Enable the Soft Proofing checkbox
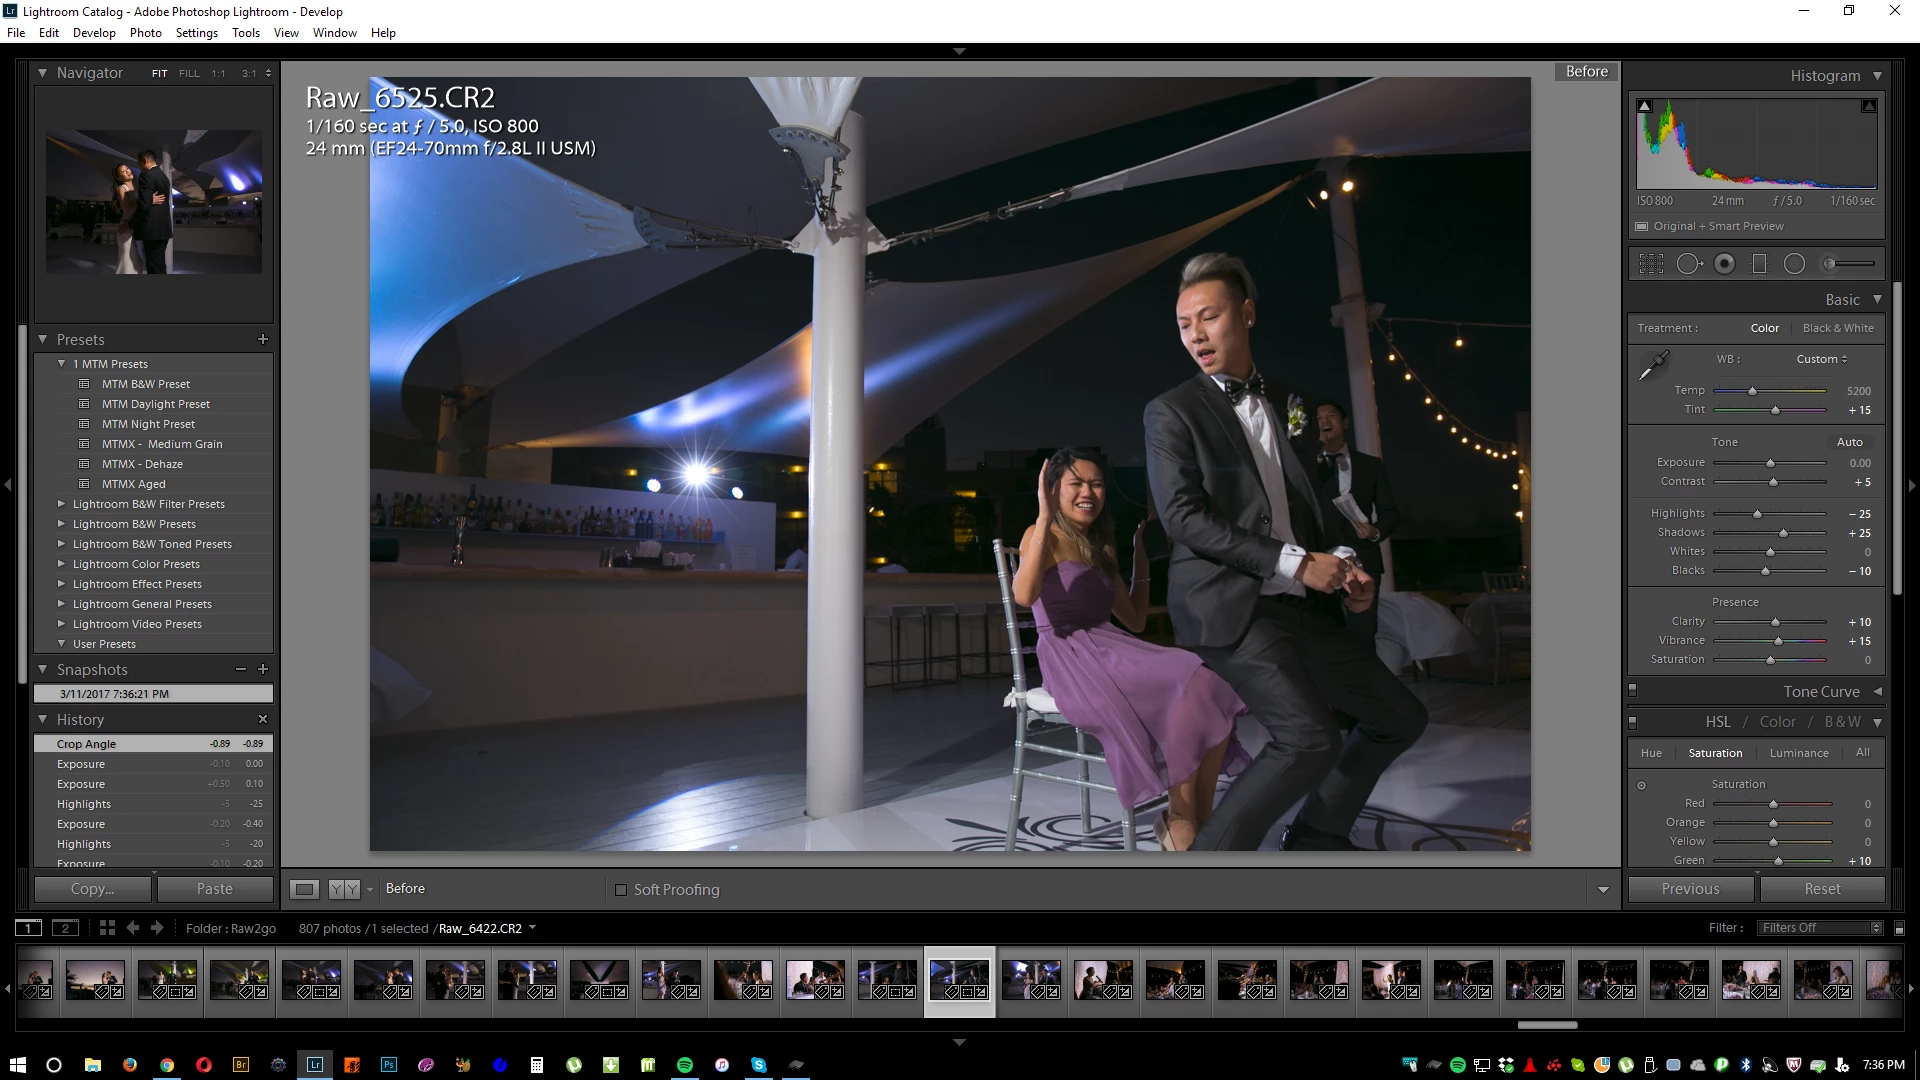1920x1080 pixels. click(x=621, y=890)
